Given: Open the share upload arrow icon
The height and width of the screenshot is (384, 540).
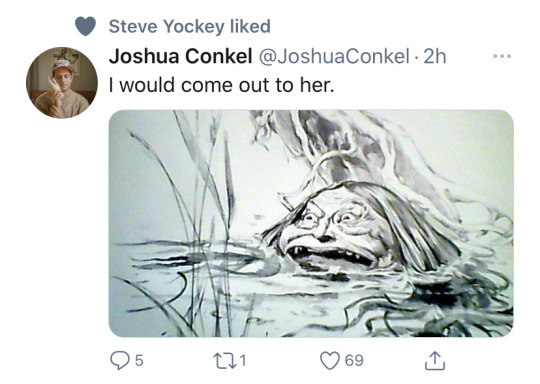Looking at the screenshot, I should pyautogui.click(x=435, y=360).
